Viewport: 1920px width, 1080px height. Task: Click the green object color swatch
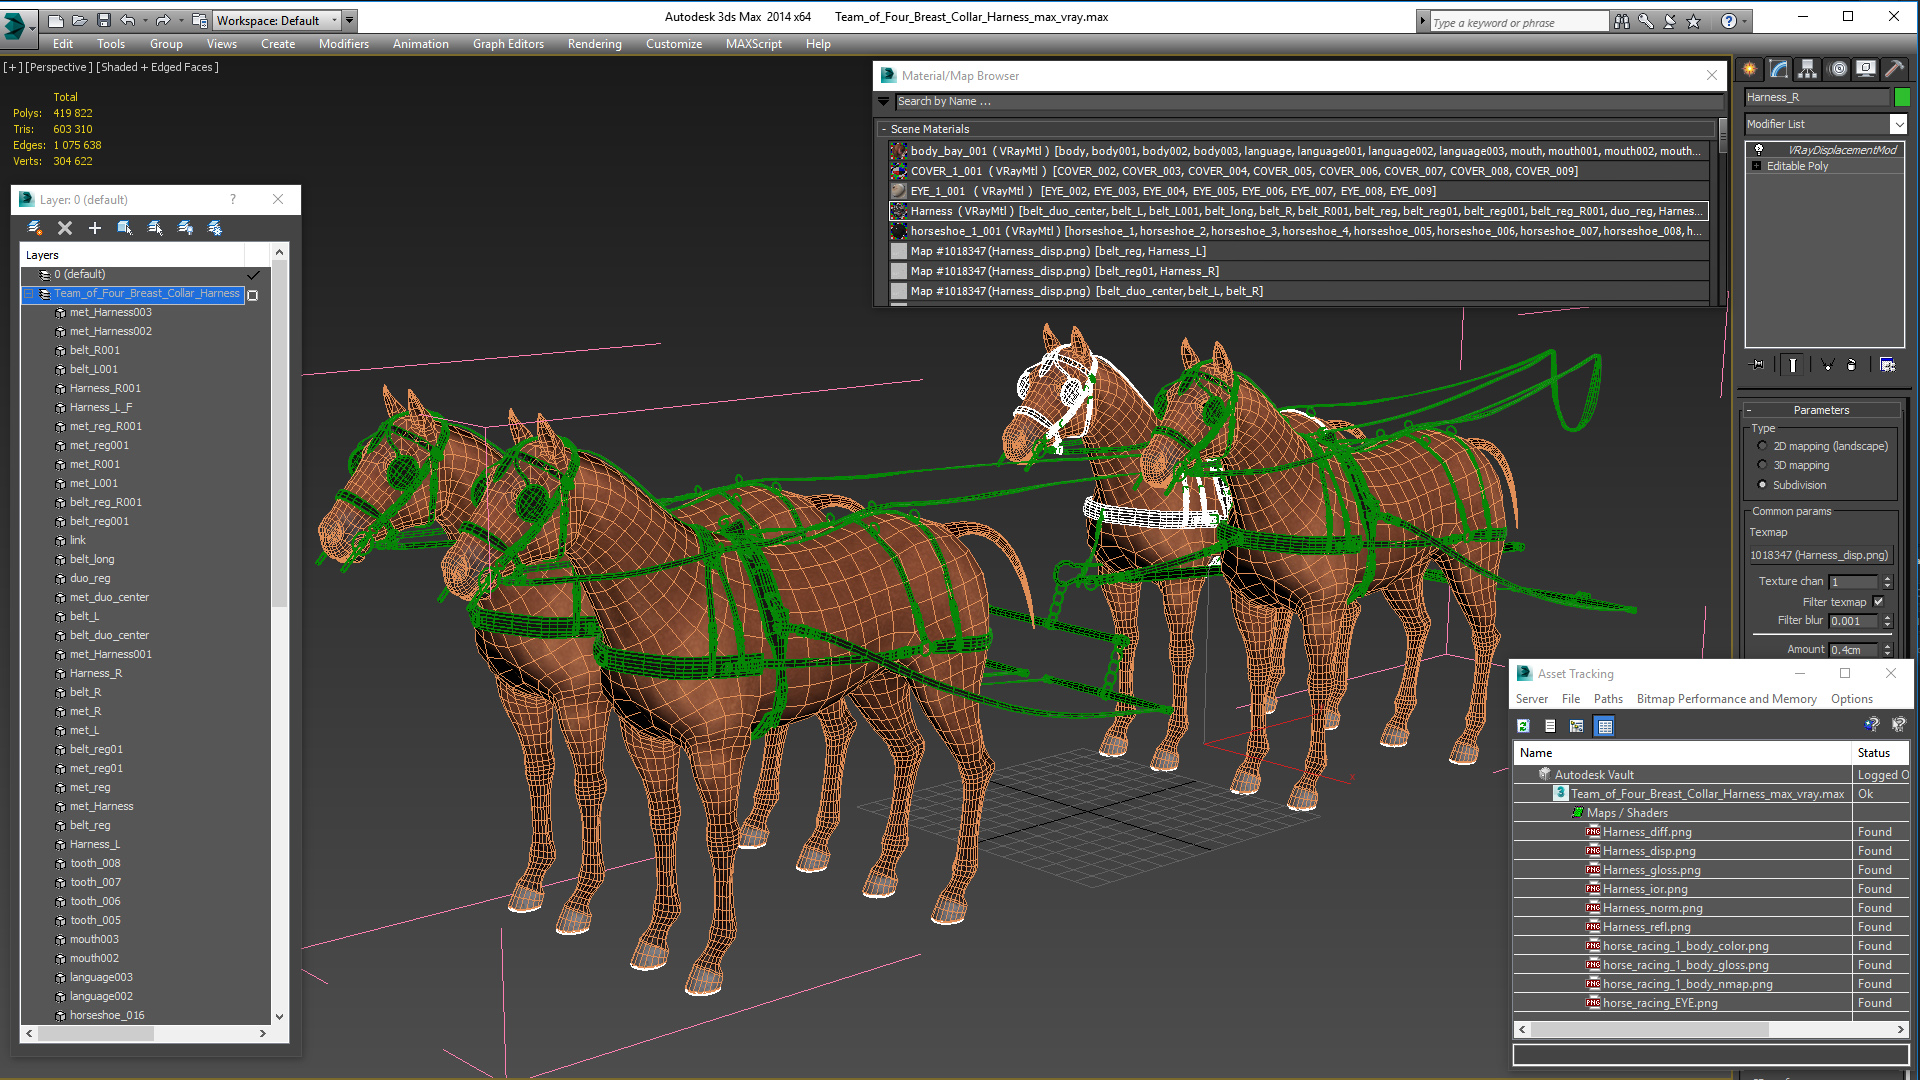tap(1902, 97)
